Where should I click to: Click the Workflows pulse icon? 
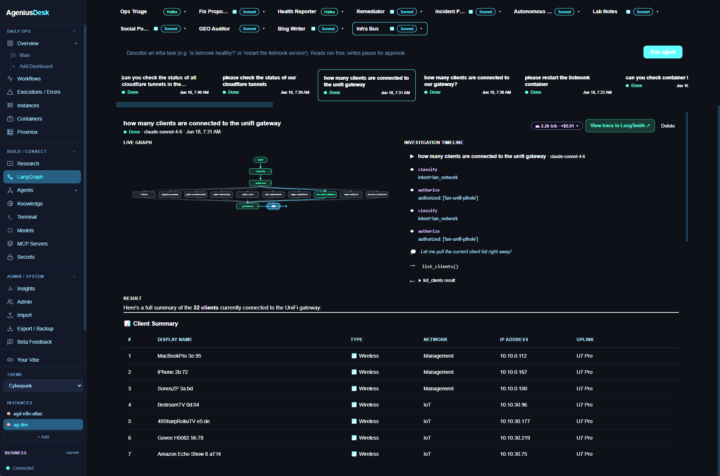tap(10, 78)
